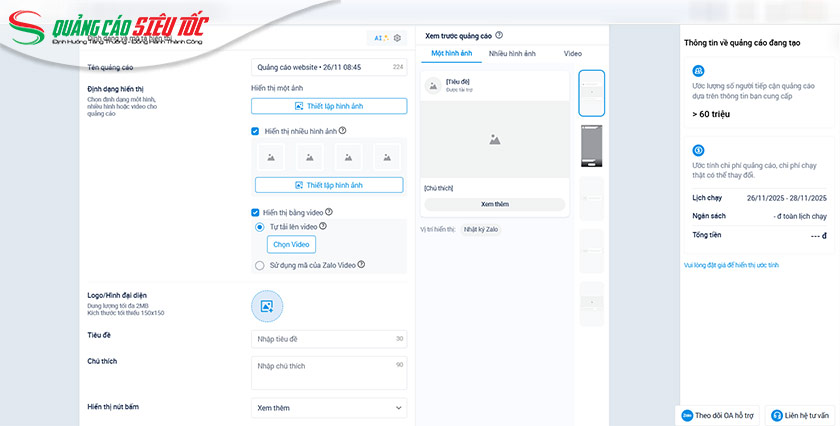840x426 pixels.
Task: Click the first image placeholder in multi-image row
Action: click(272, 156)
